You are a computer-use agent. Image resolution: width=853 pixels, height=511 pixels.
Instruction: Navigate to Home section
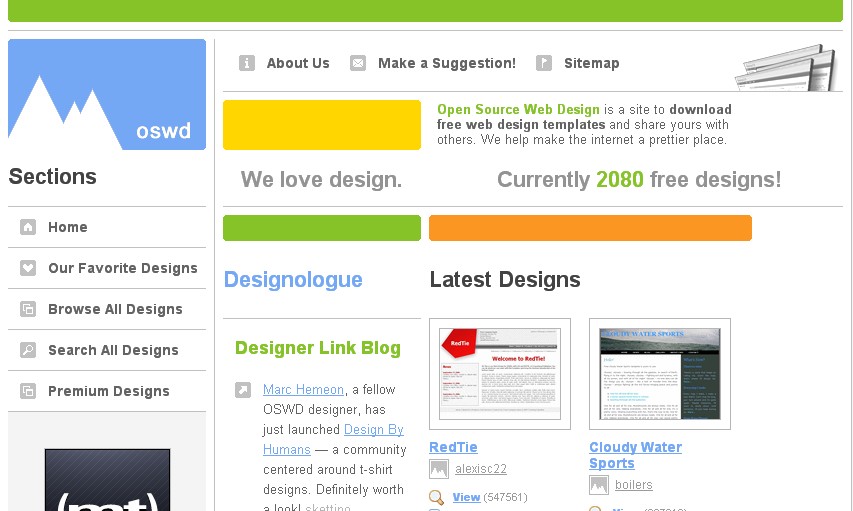click(x=67, y=227)
